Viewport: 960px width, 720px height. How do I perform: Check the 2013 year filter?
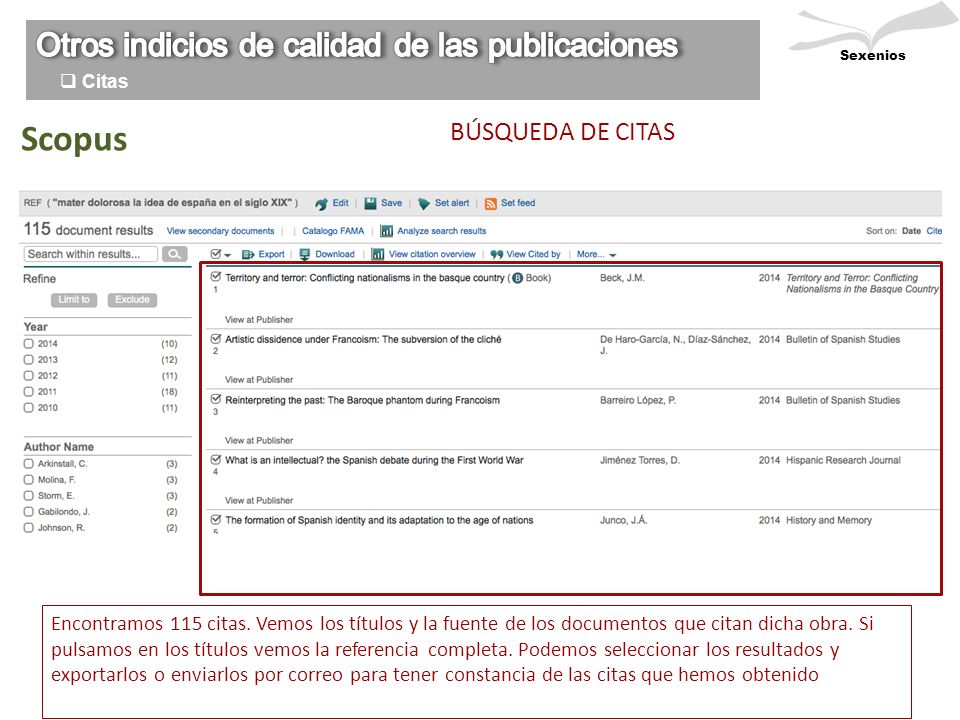29,359
